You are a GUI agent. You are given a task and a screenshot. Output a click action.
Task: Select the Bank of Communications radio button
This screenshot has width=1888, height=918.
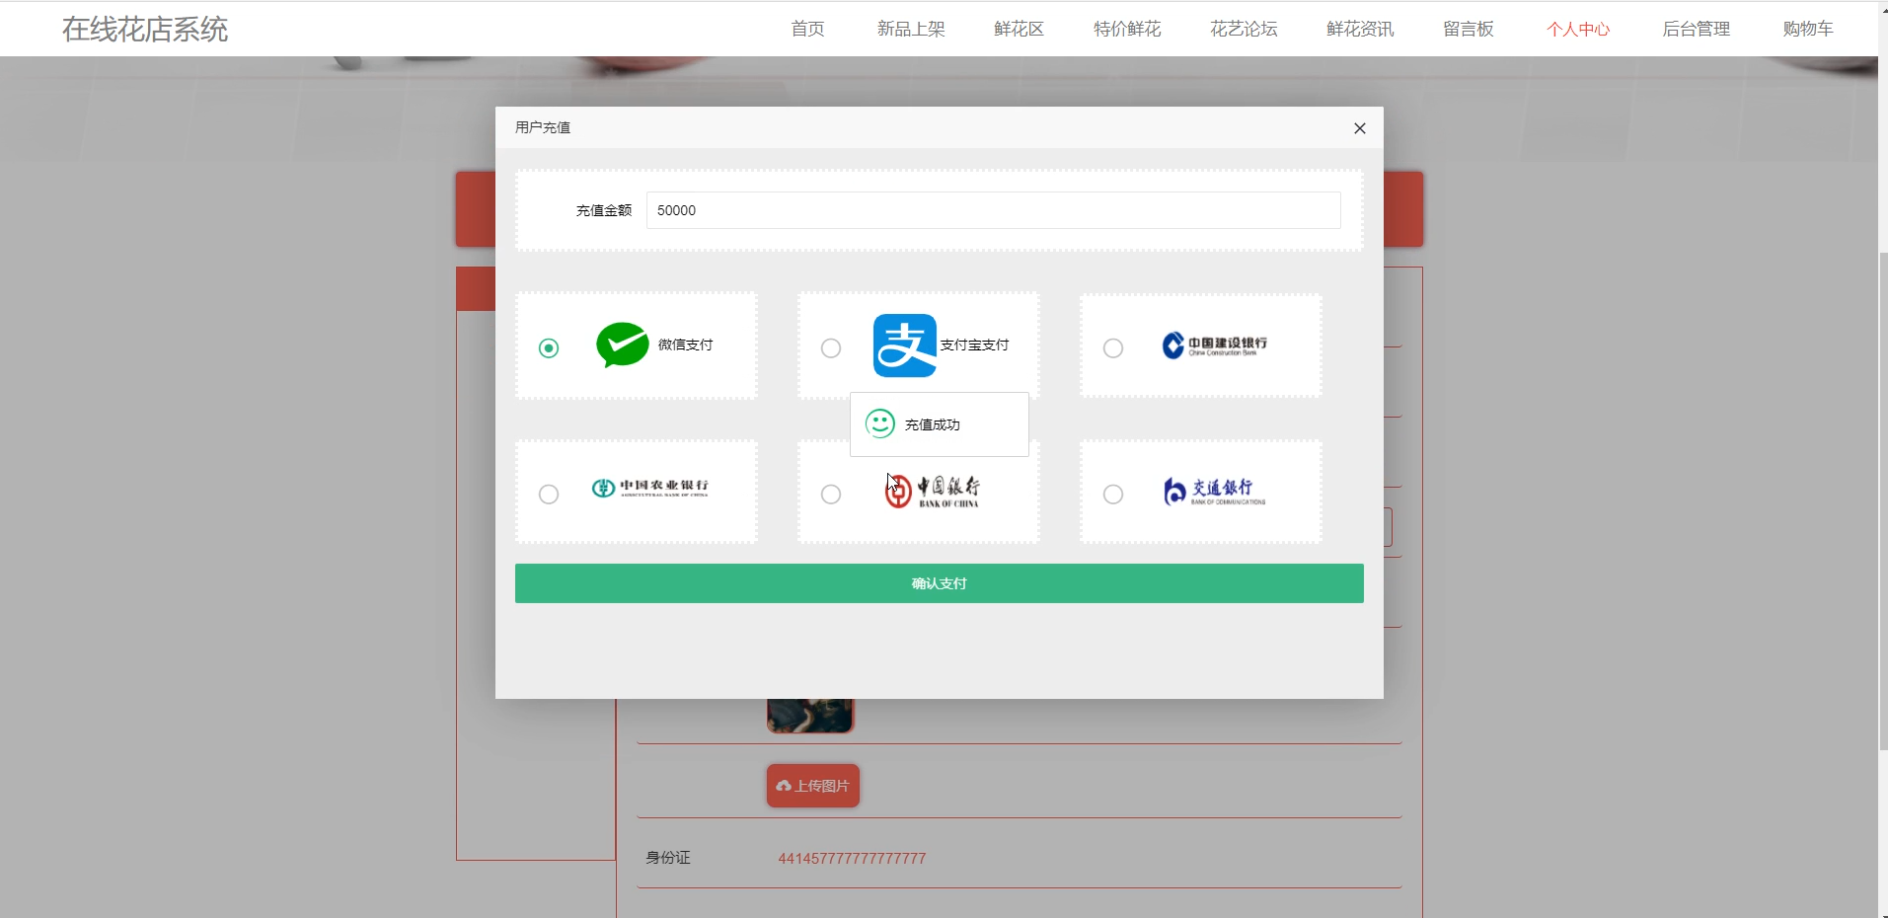tap(1113, 494)
